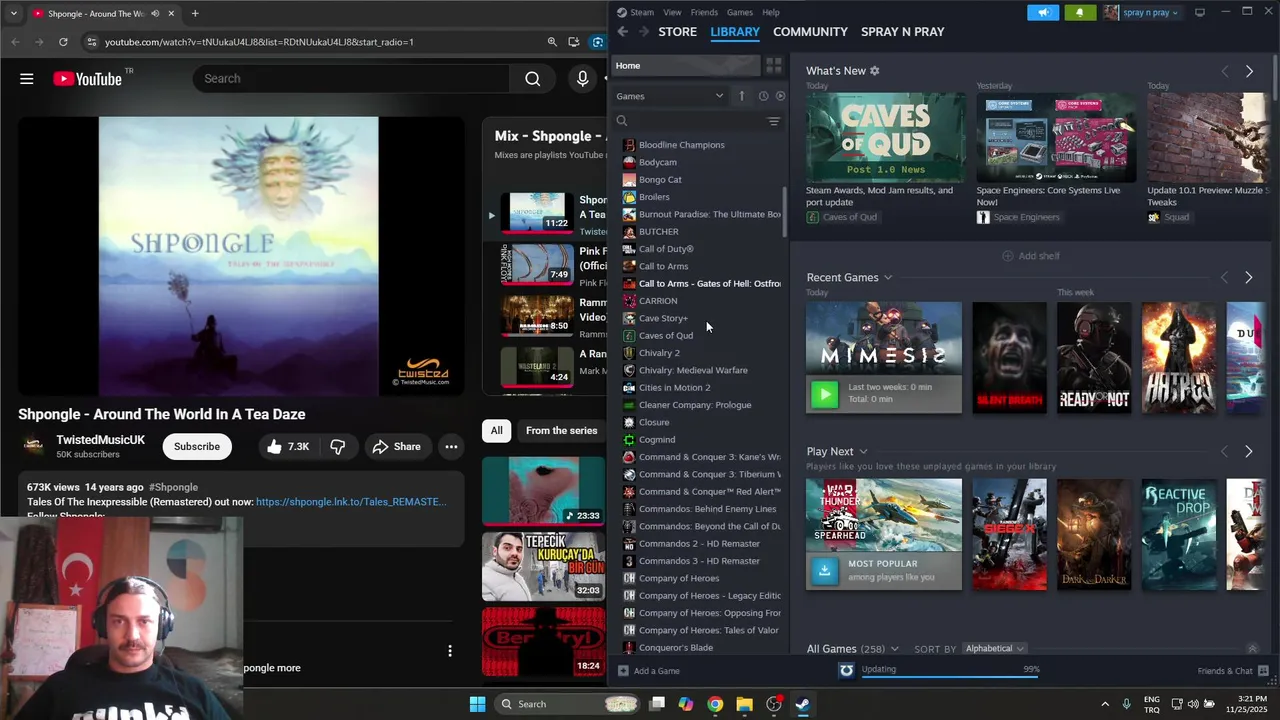
Task: Select 'From the series' filter chip
Action: 561,431
